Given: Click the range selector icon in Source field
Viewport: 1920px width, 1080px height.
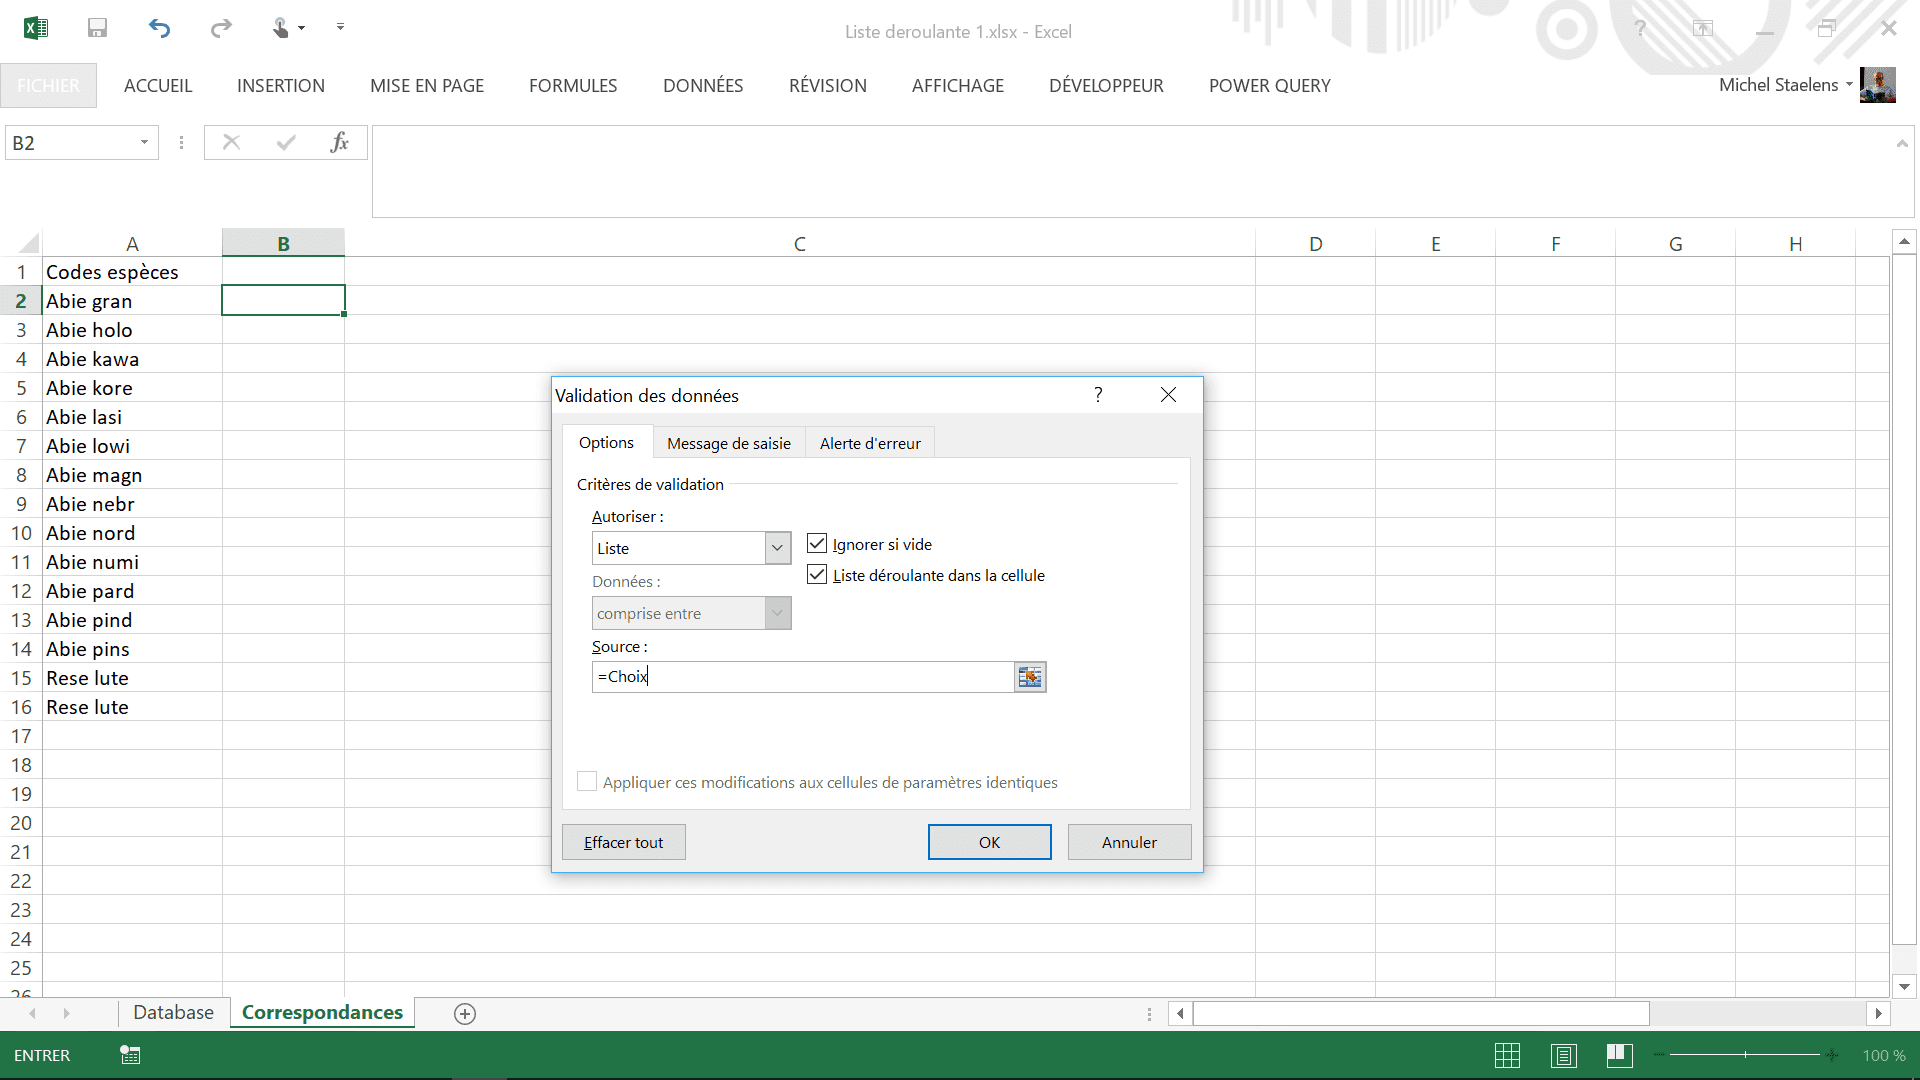Looking at the screenshot, I should pyautogui.click(x=1030, y=677).
